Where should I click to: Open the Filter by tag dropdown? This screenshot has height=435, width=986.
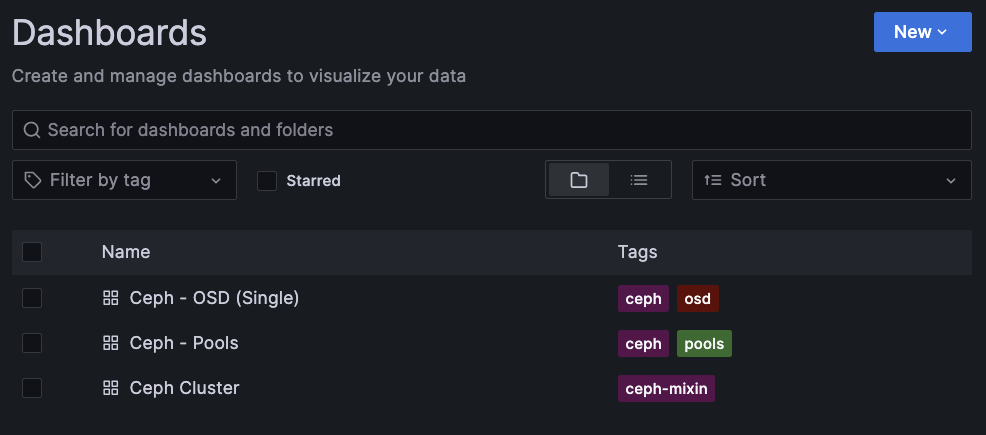pos(124,180)
